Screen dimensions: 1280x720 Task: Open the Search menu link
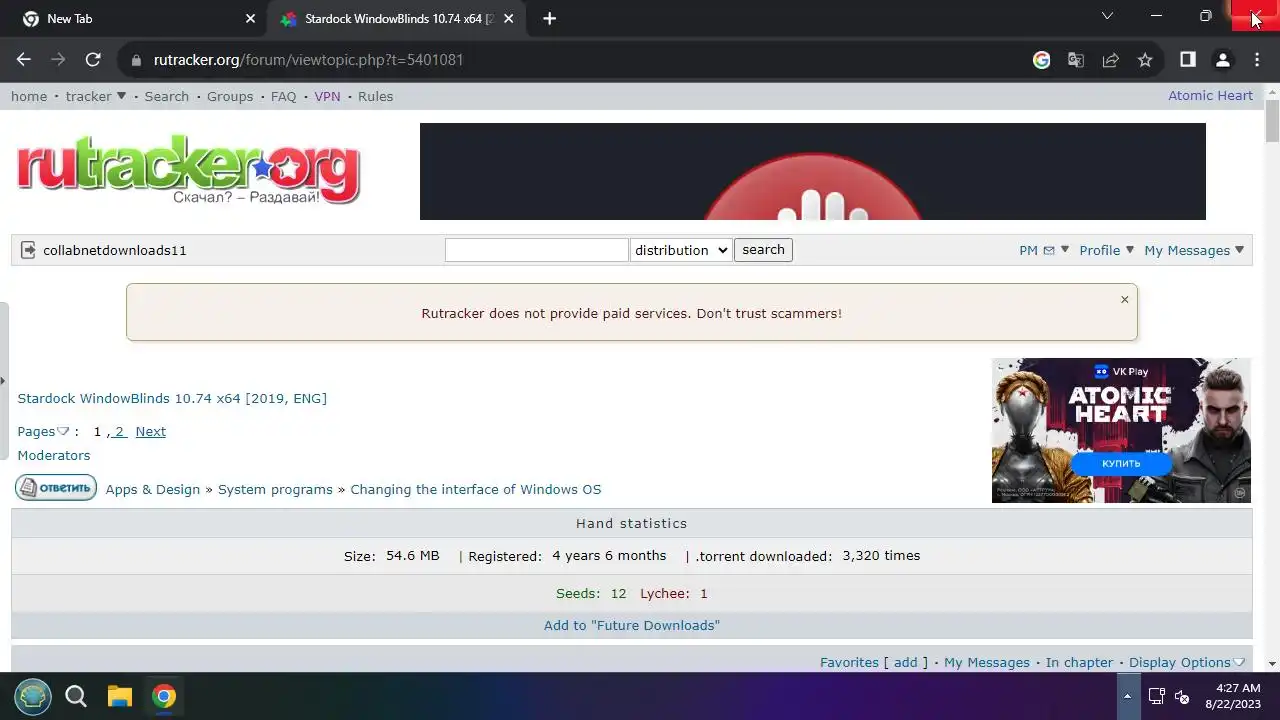click(x=166, y=96)
